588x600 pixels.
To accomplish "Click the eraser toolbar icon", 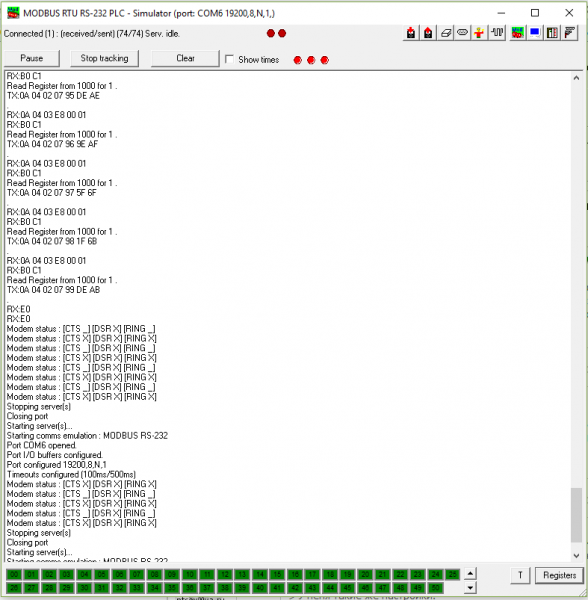I will (445, 33).
